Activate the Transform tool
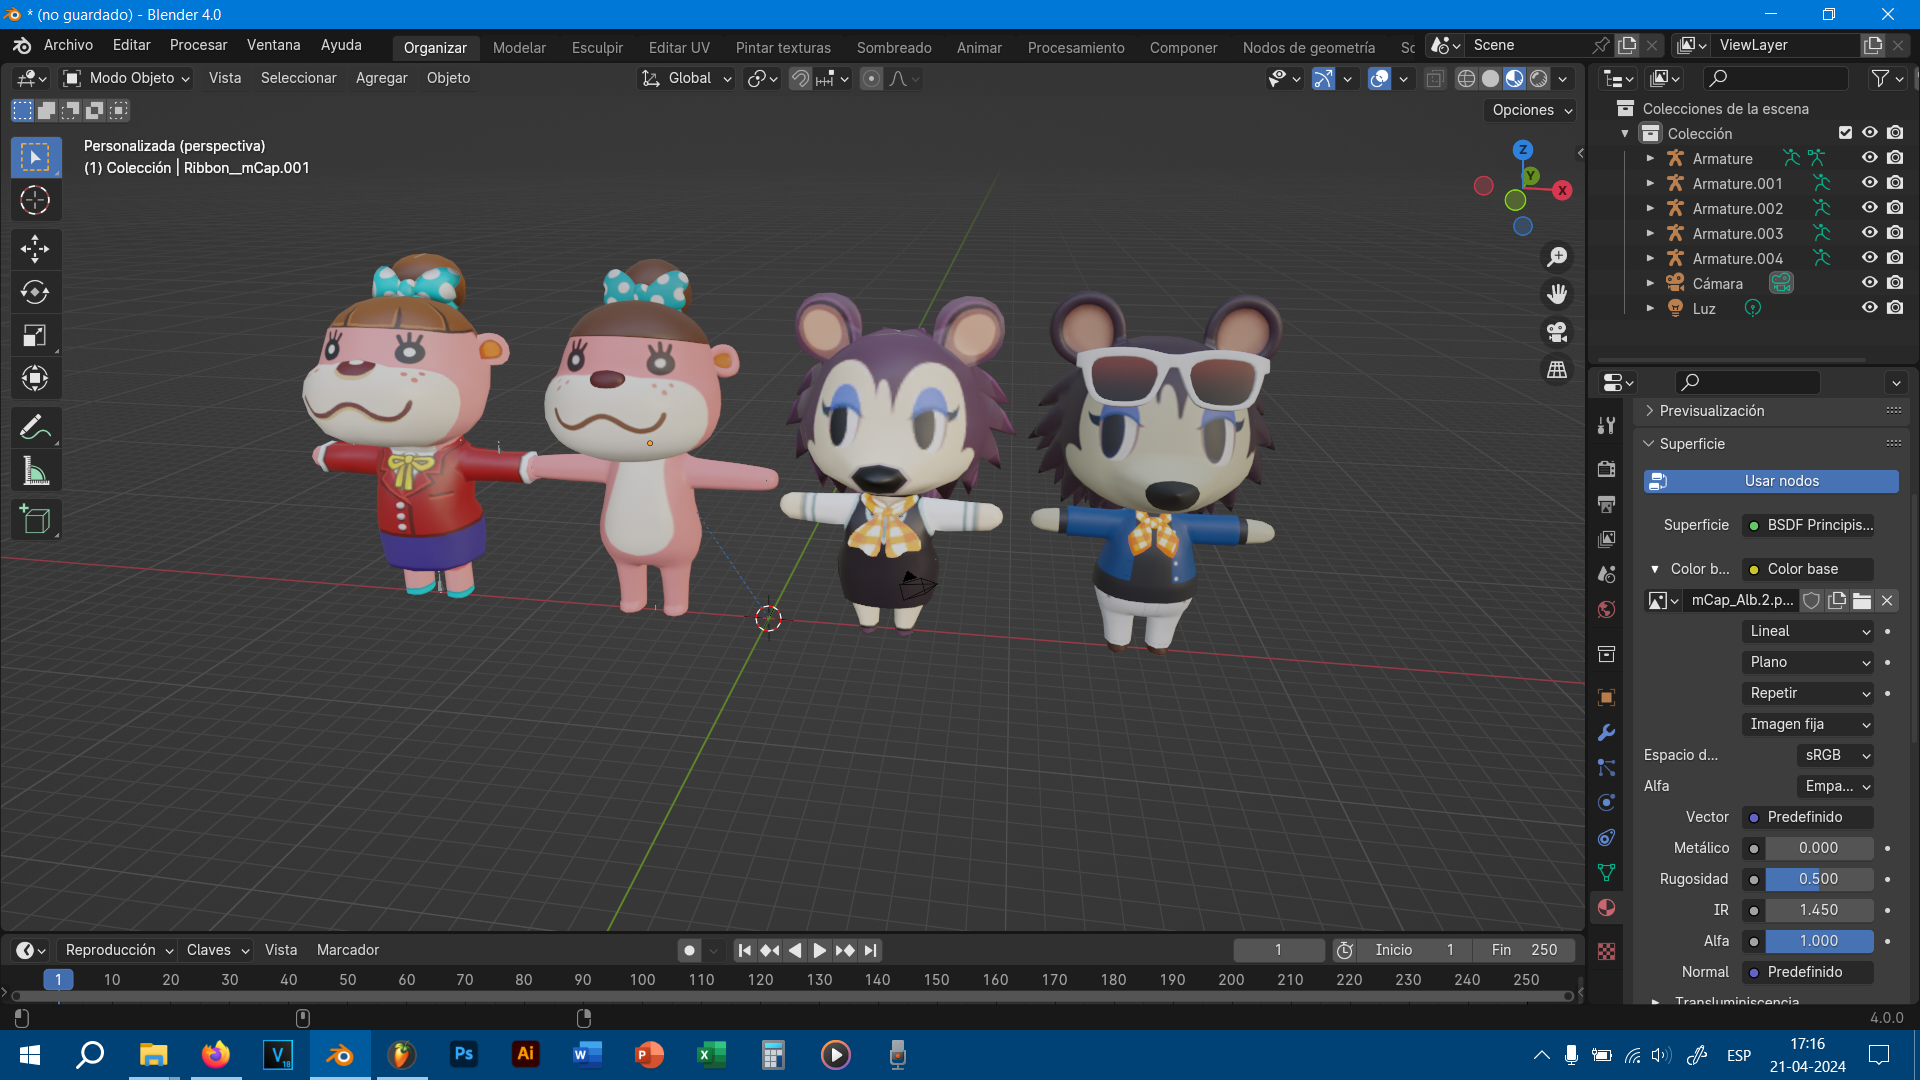1920x1080 pixels. tap(35, 378)
